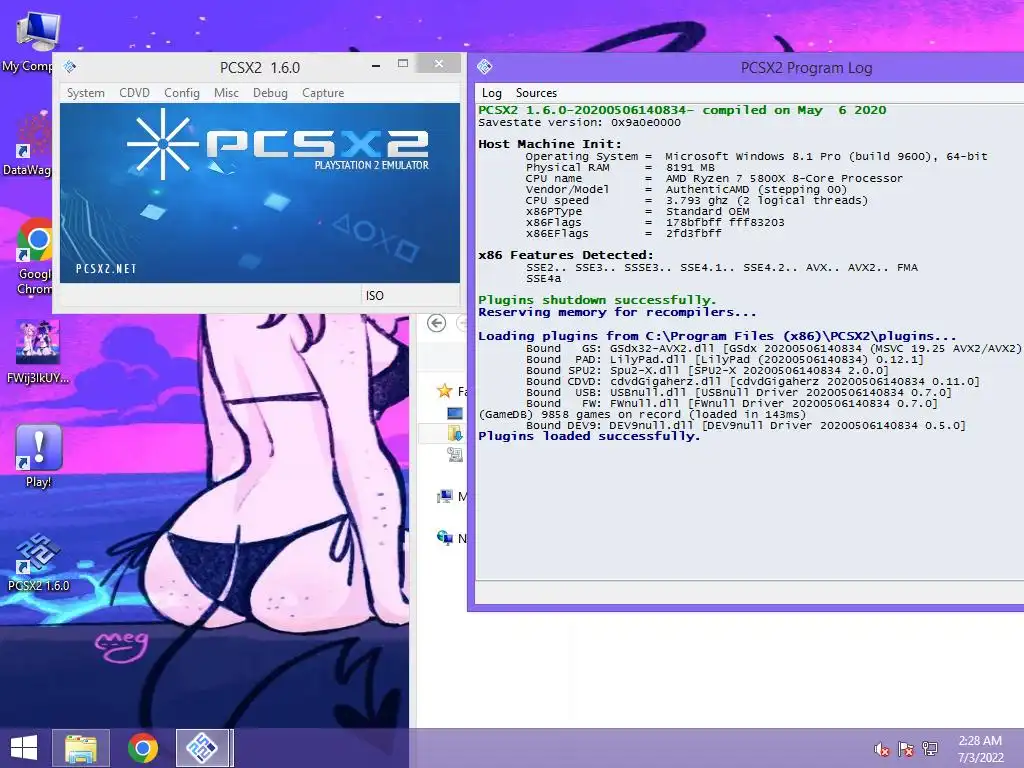The image size is (1024, 768).
Task: Click the network tray icon
Action: (x=930, y=749)
